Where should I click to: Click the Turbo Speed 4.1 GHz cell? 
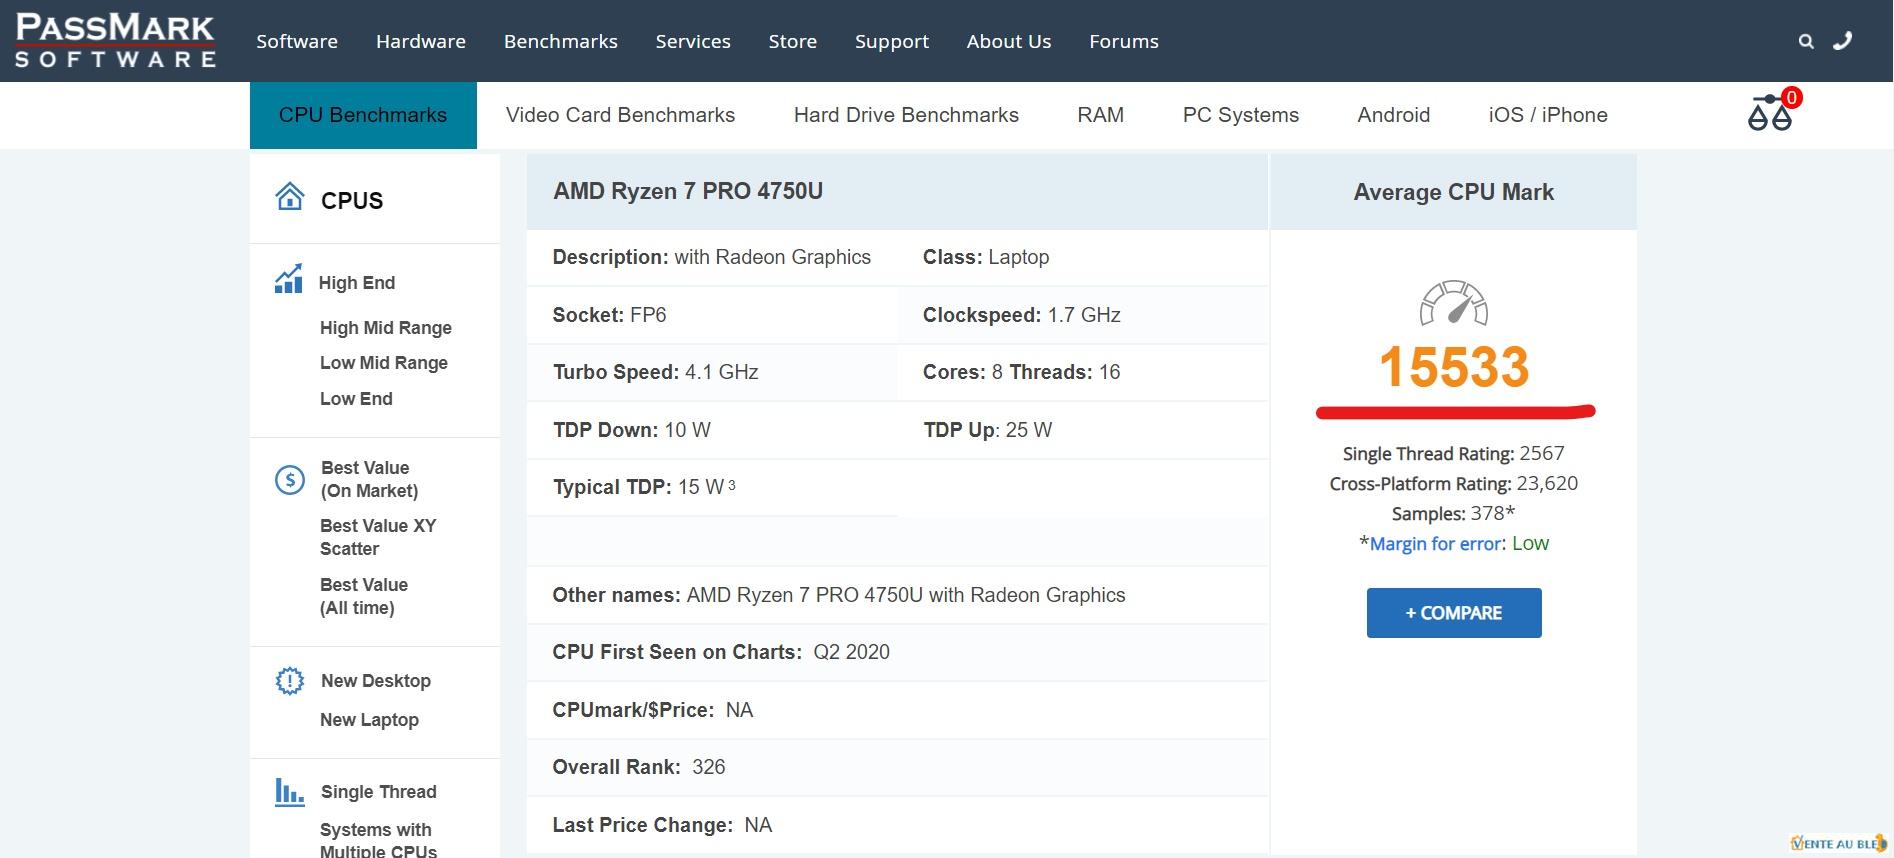712,373
